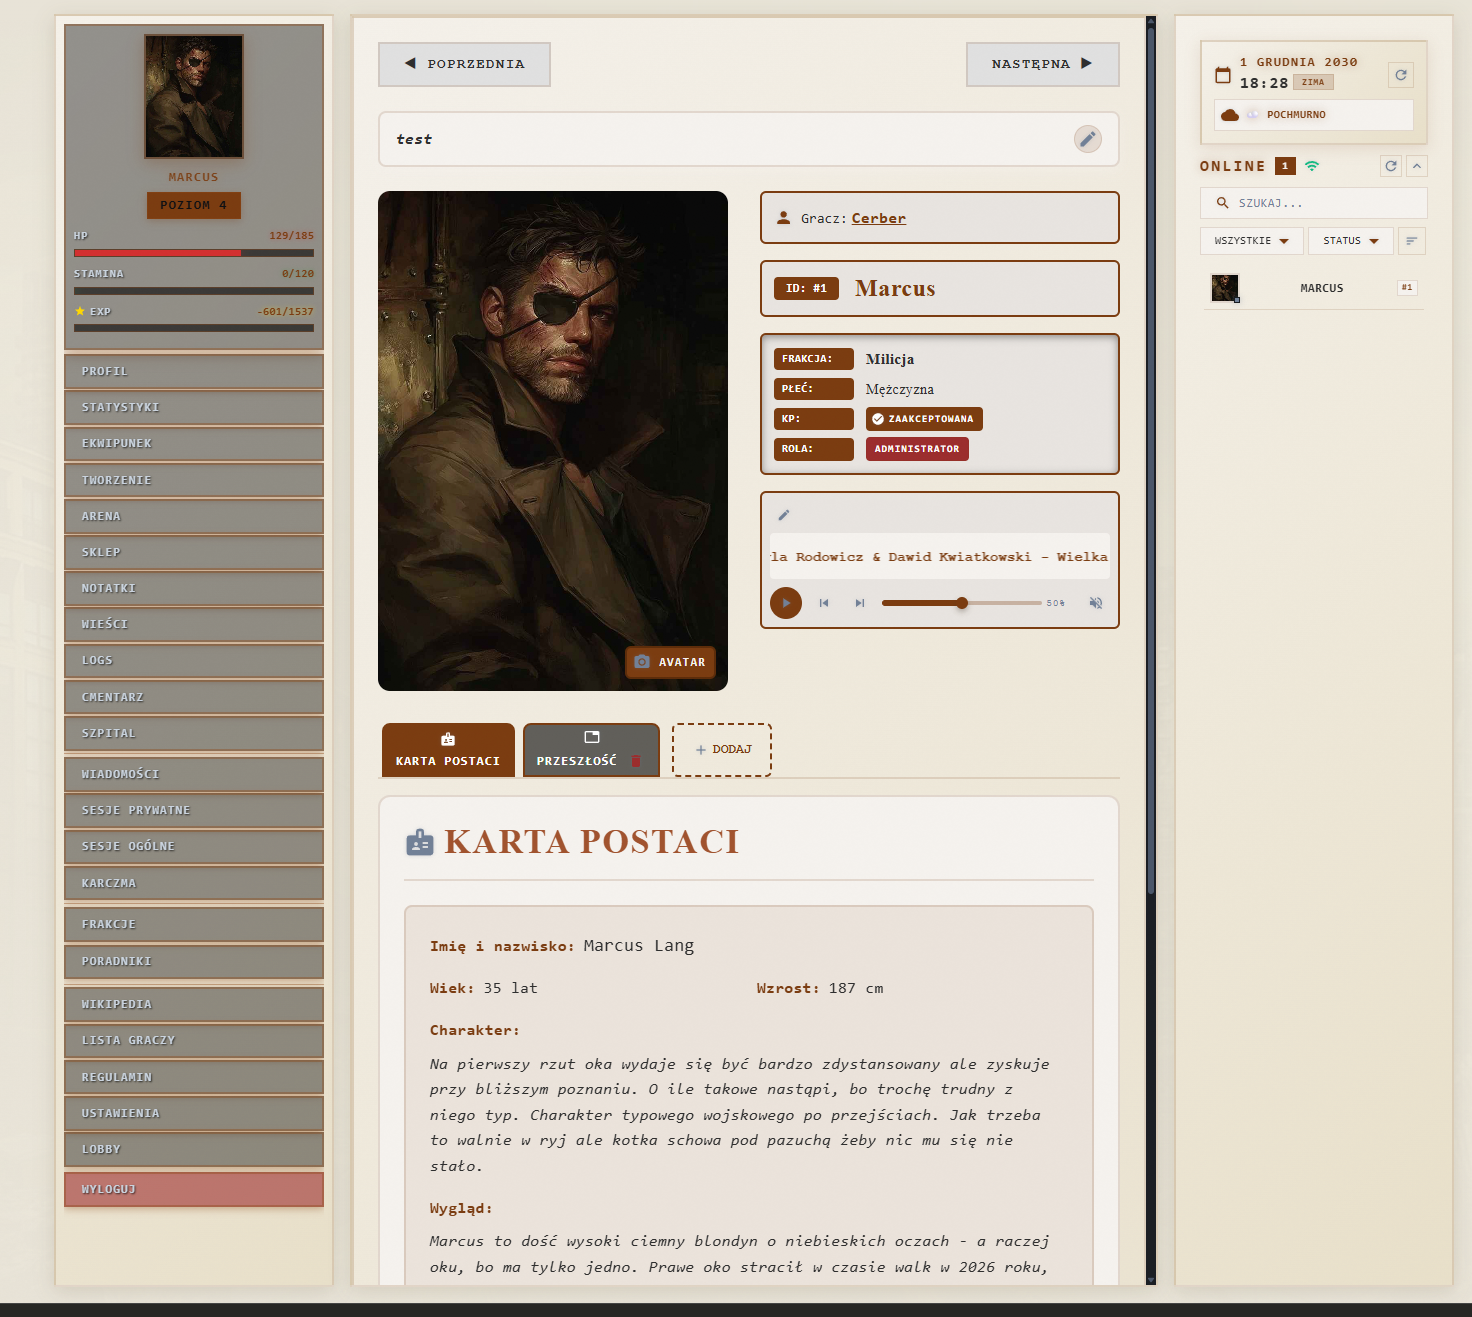Screen dimensions: 1472x1317
Task: Go to the next character with Następna
Action: coord(1042,64)
